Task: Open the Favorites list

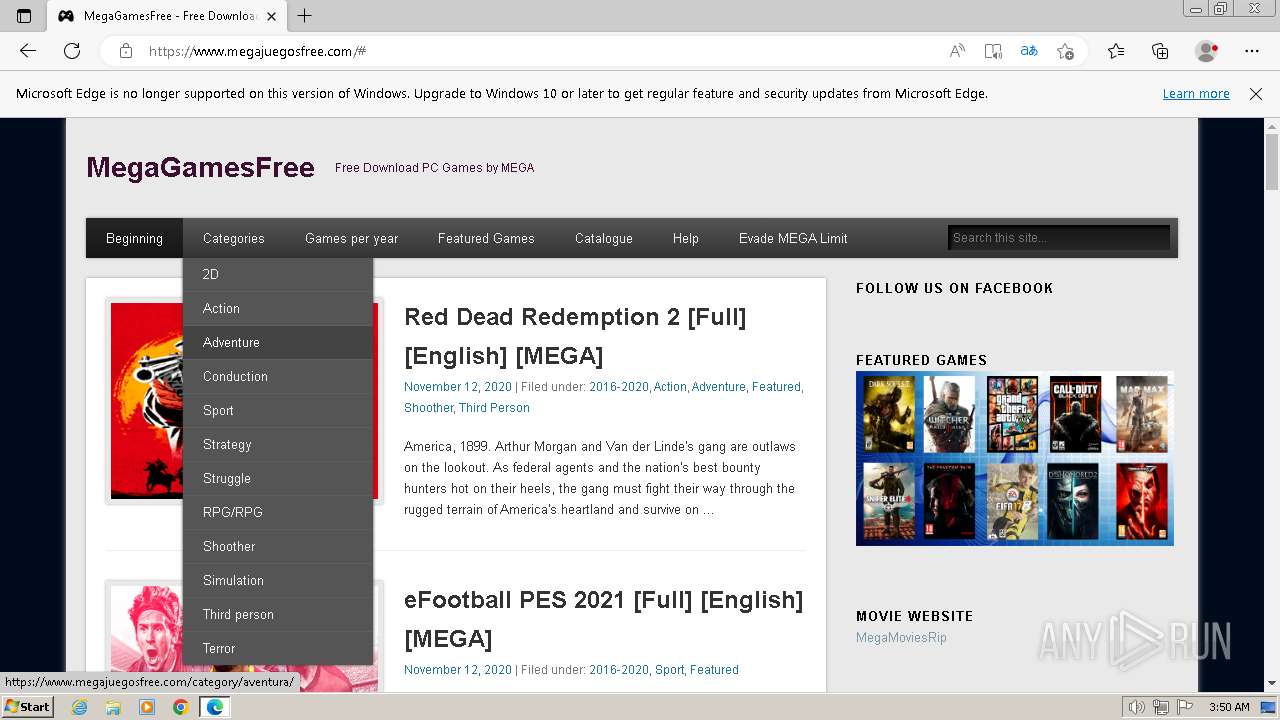Action: pos(1116,51)
